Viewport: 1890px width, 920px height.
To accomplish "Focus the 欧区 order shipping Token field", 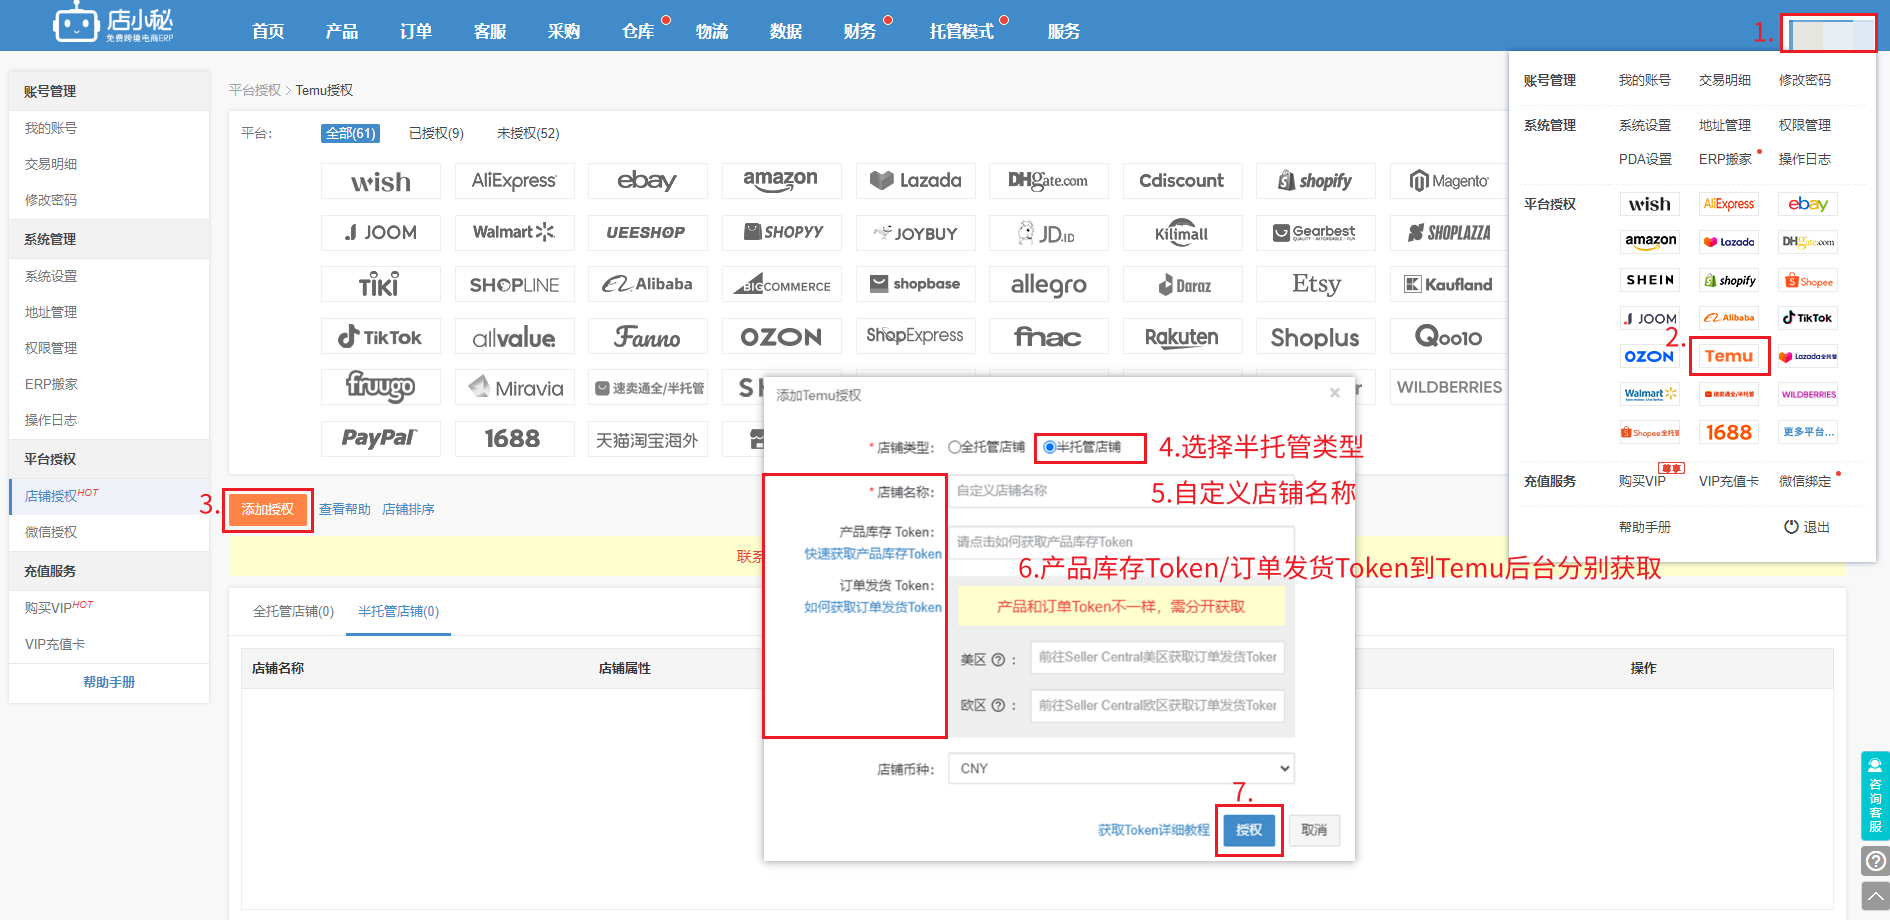I will (1158, 705).
